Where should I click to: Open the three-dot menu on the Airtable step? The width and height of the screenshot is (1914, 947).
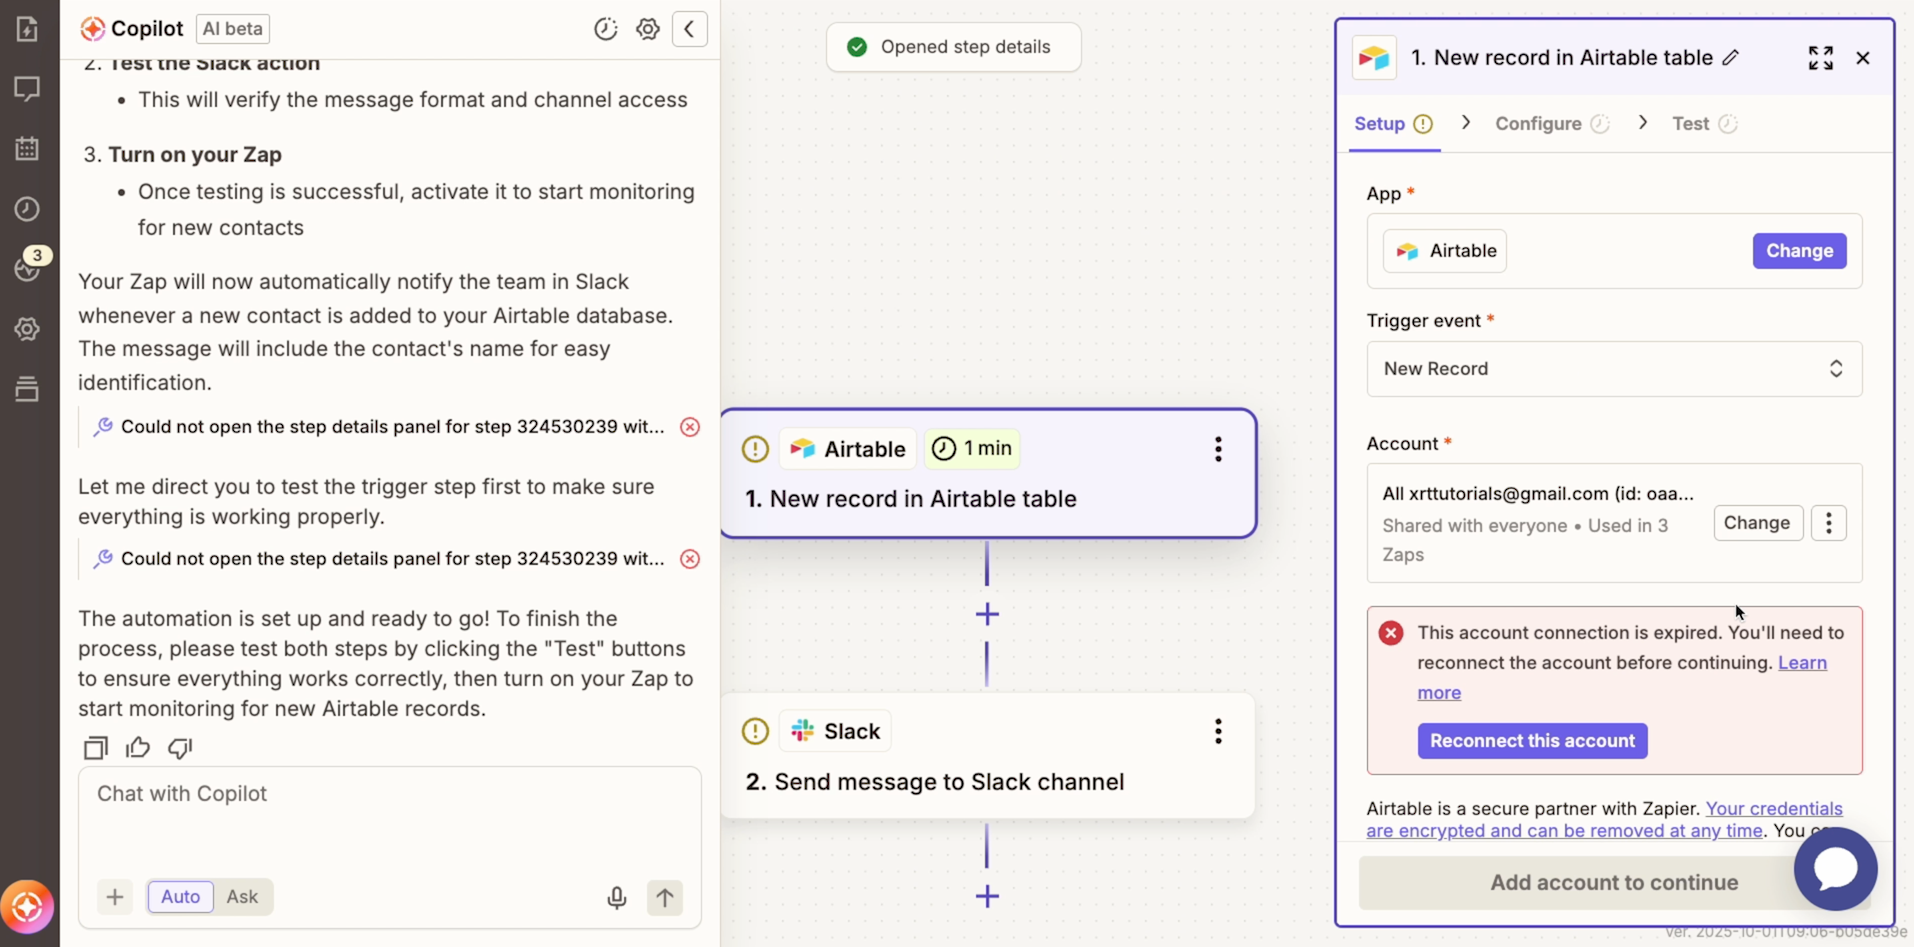[1218, 449]
